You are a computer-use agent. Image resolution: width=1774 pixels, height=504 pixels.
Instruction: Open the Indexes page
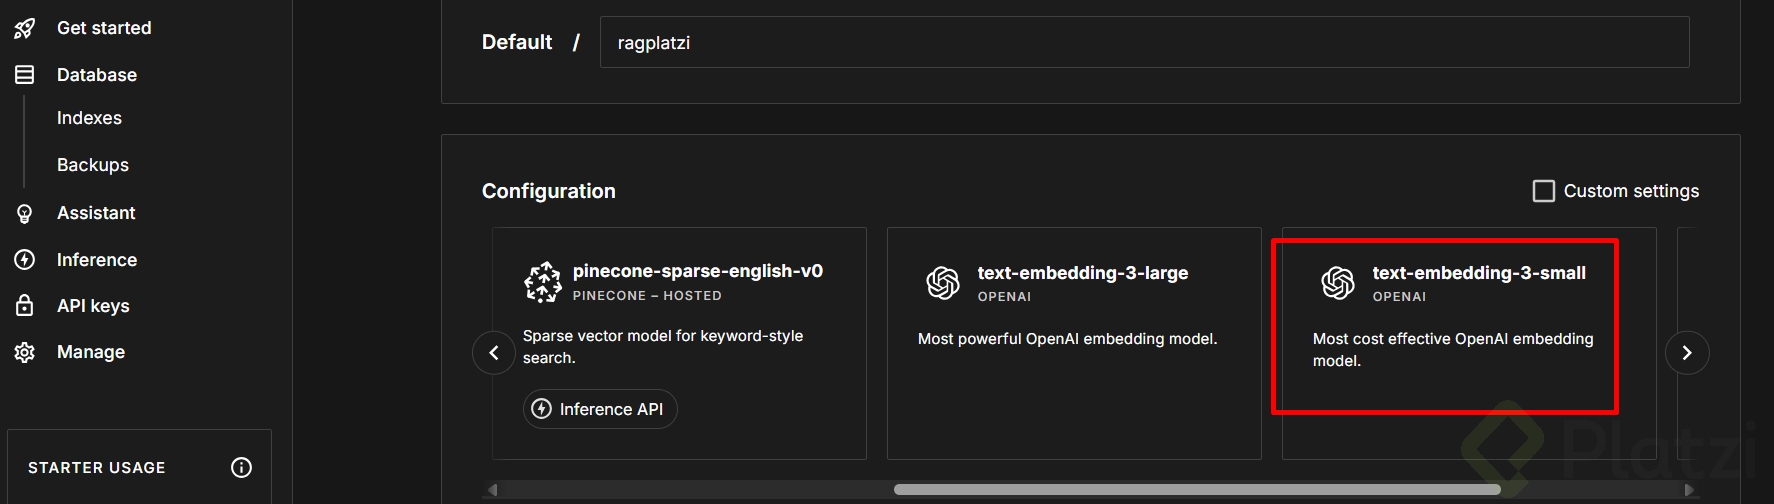(x=89, y=118)
